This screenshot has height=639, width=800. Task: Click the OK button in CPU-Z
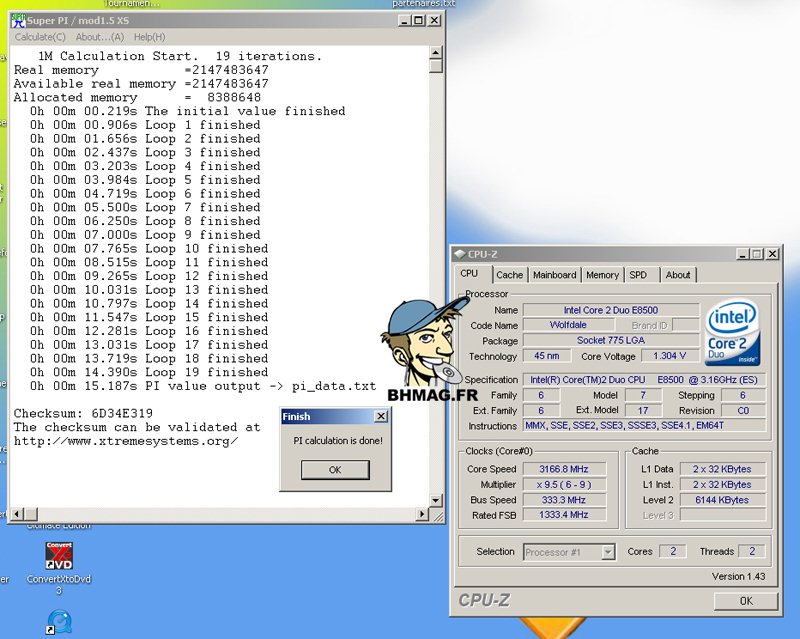click(746, 601)
